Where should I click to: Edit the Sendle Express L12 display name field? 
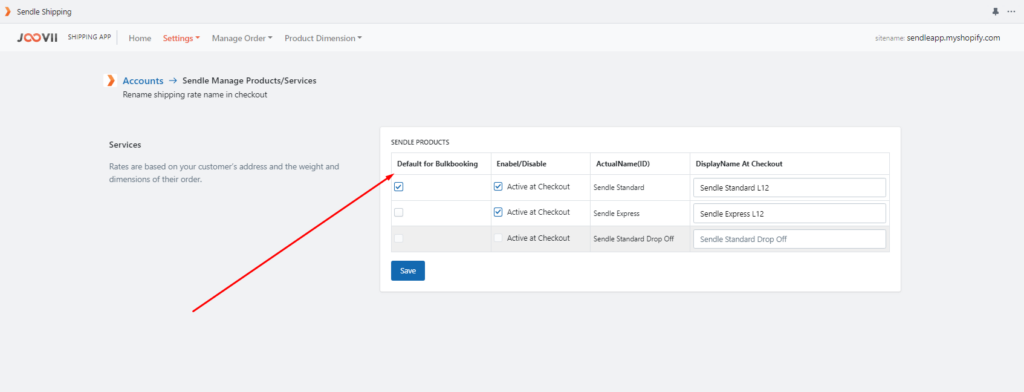click(x=790, y=213)
